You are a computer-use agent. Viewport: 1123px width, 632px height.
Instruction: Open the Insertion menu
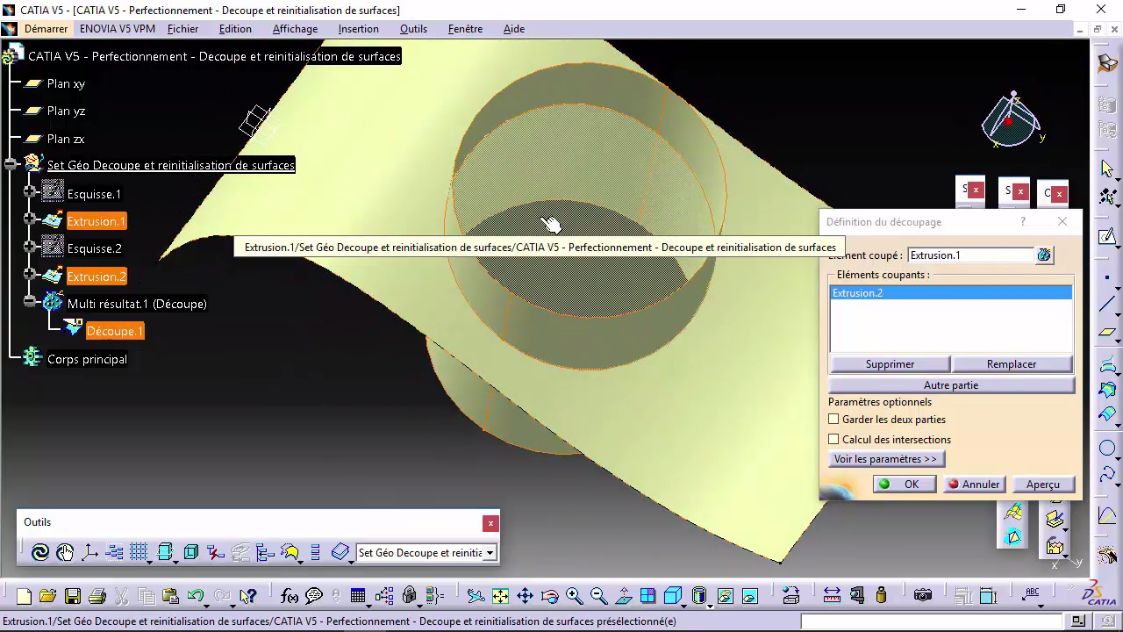358,29
